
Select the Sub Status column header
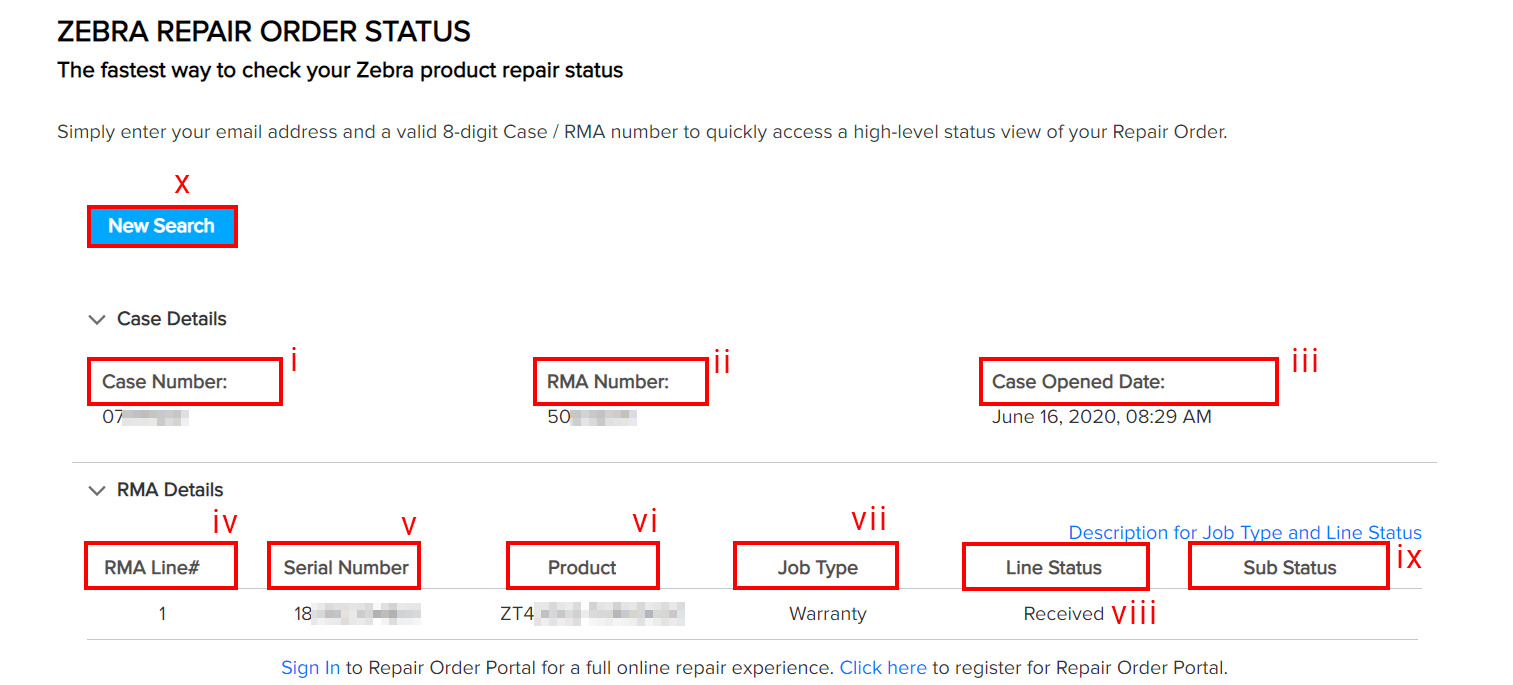[1288, 565]
